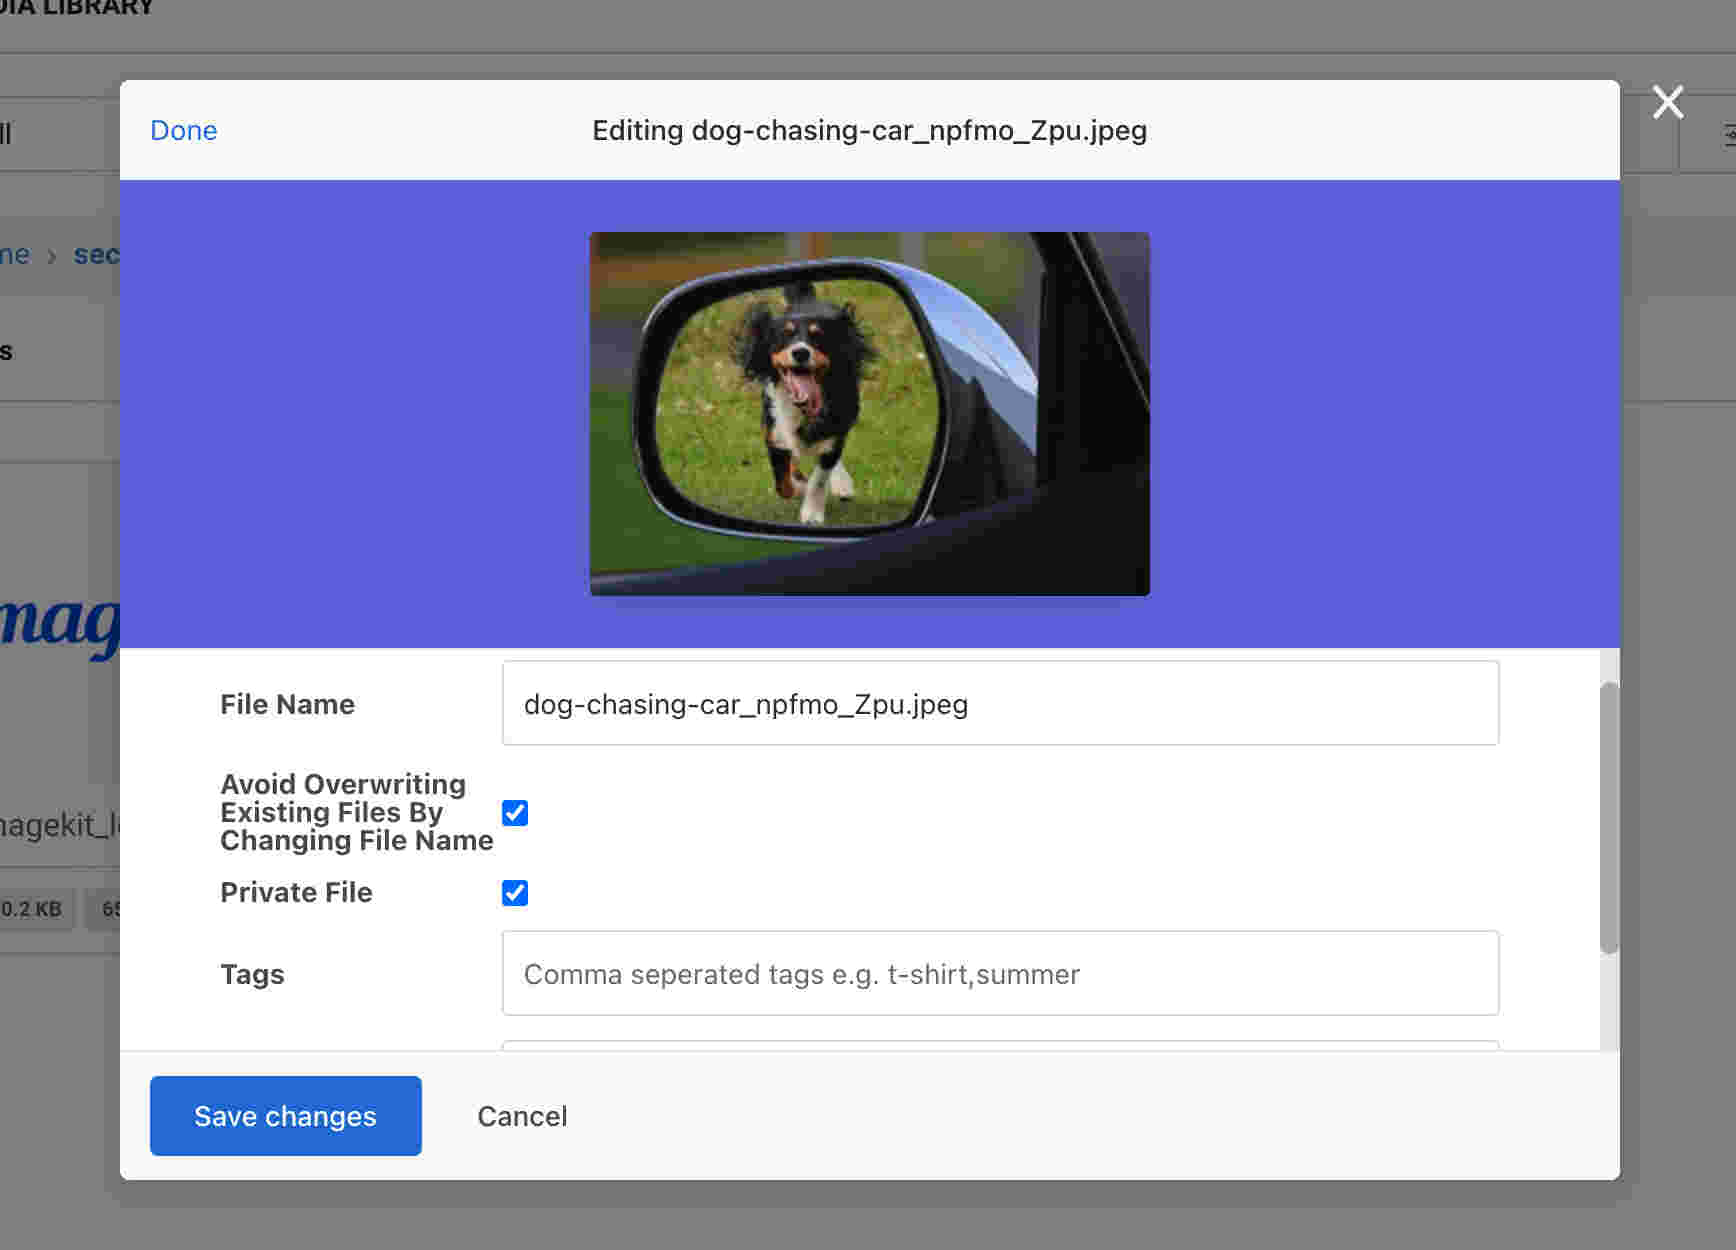This screenshot has height=1250, width=1736.
Task: Click the field partially visible below Tags
Action: 1000,1048
